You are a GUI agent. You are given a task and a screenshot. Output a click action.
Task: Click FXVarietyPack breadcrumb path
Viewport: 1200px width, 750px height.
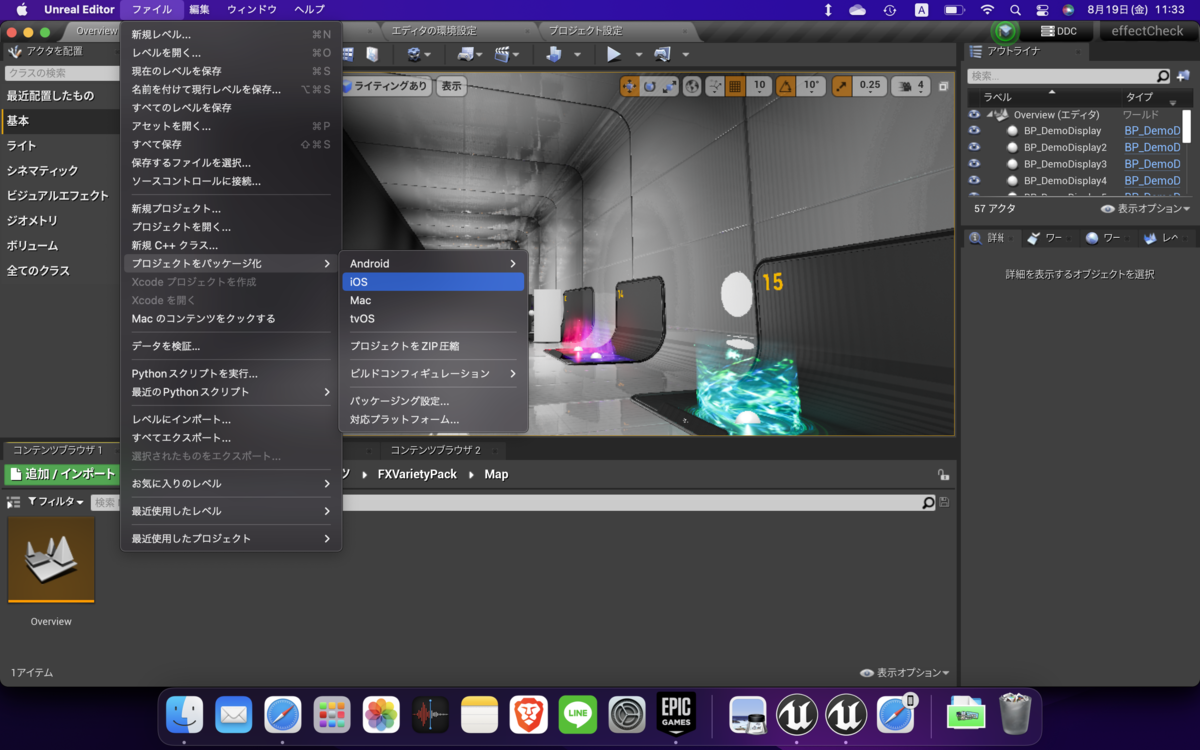[x=417, y=474]
